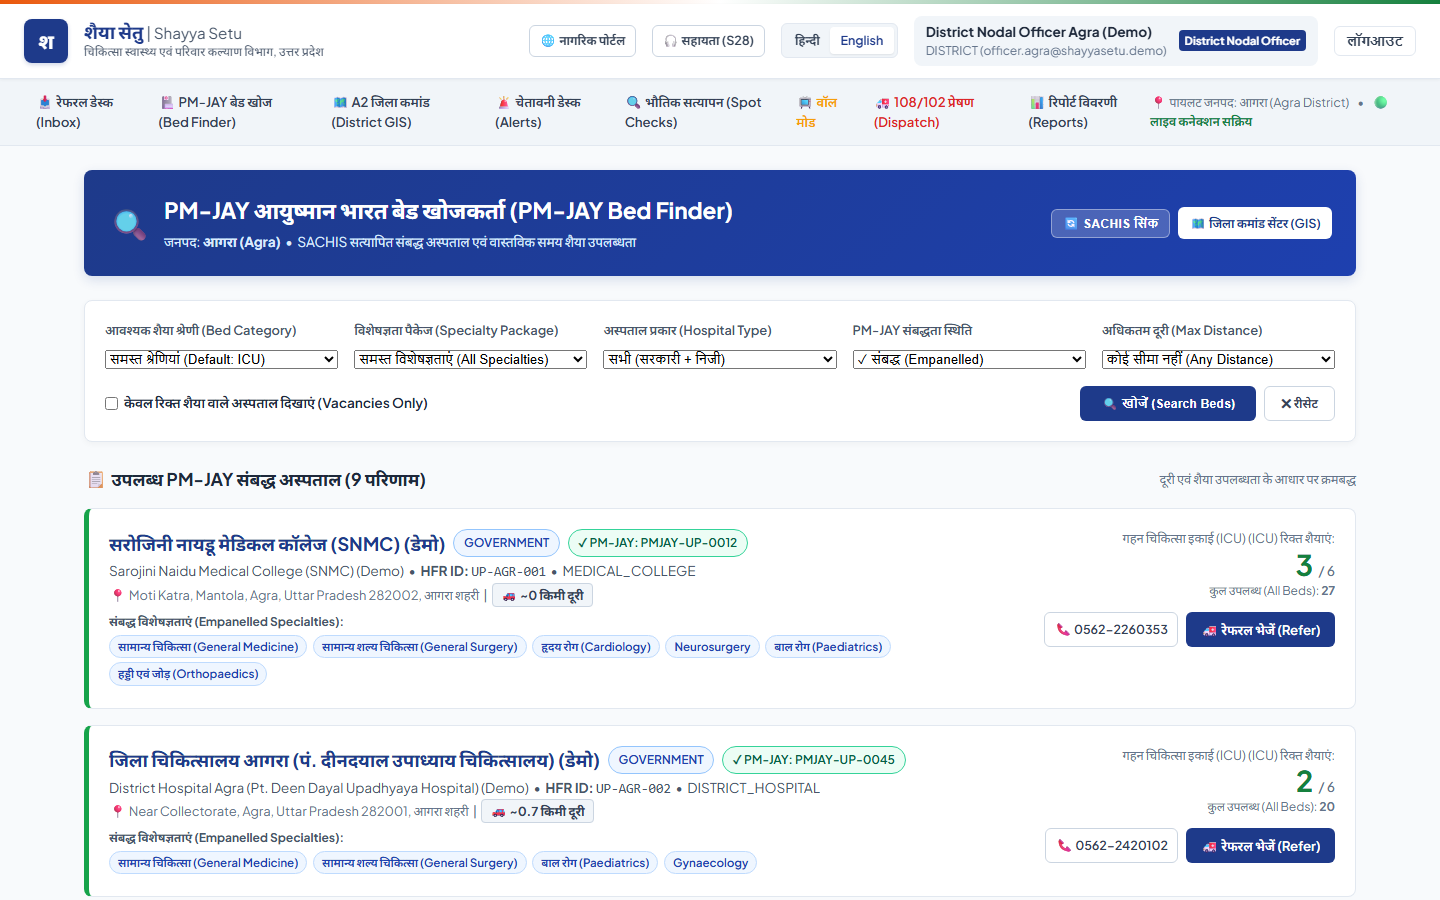The height and width of the screenshot is (900, 1440).
Task: Click the clipboard icon beside results heading
Action: (96, 480)
